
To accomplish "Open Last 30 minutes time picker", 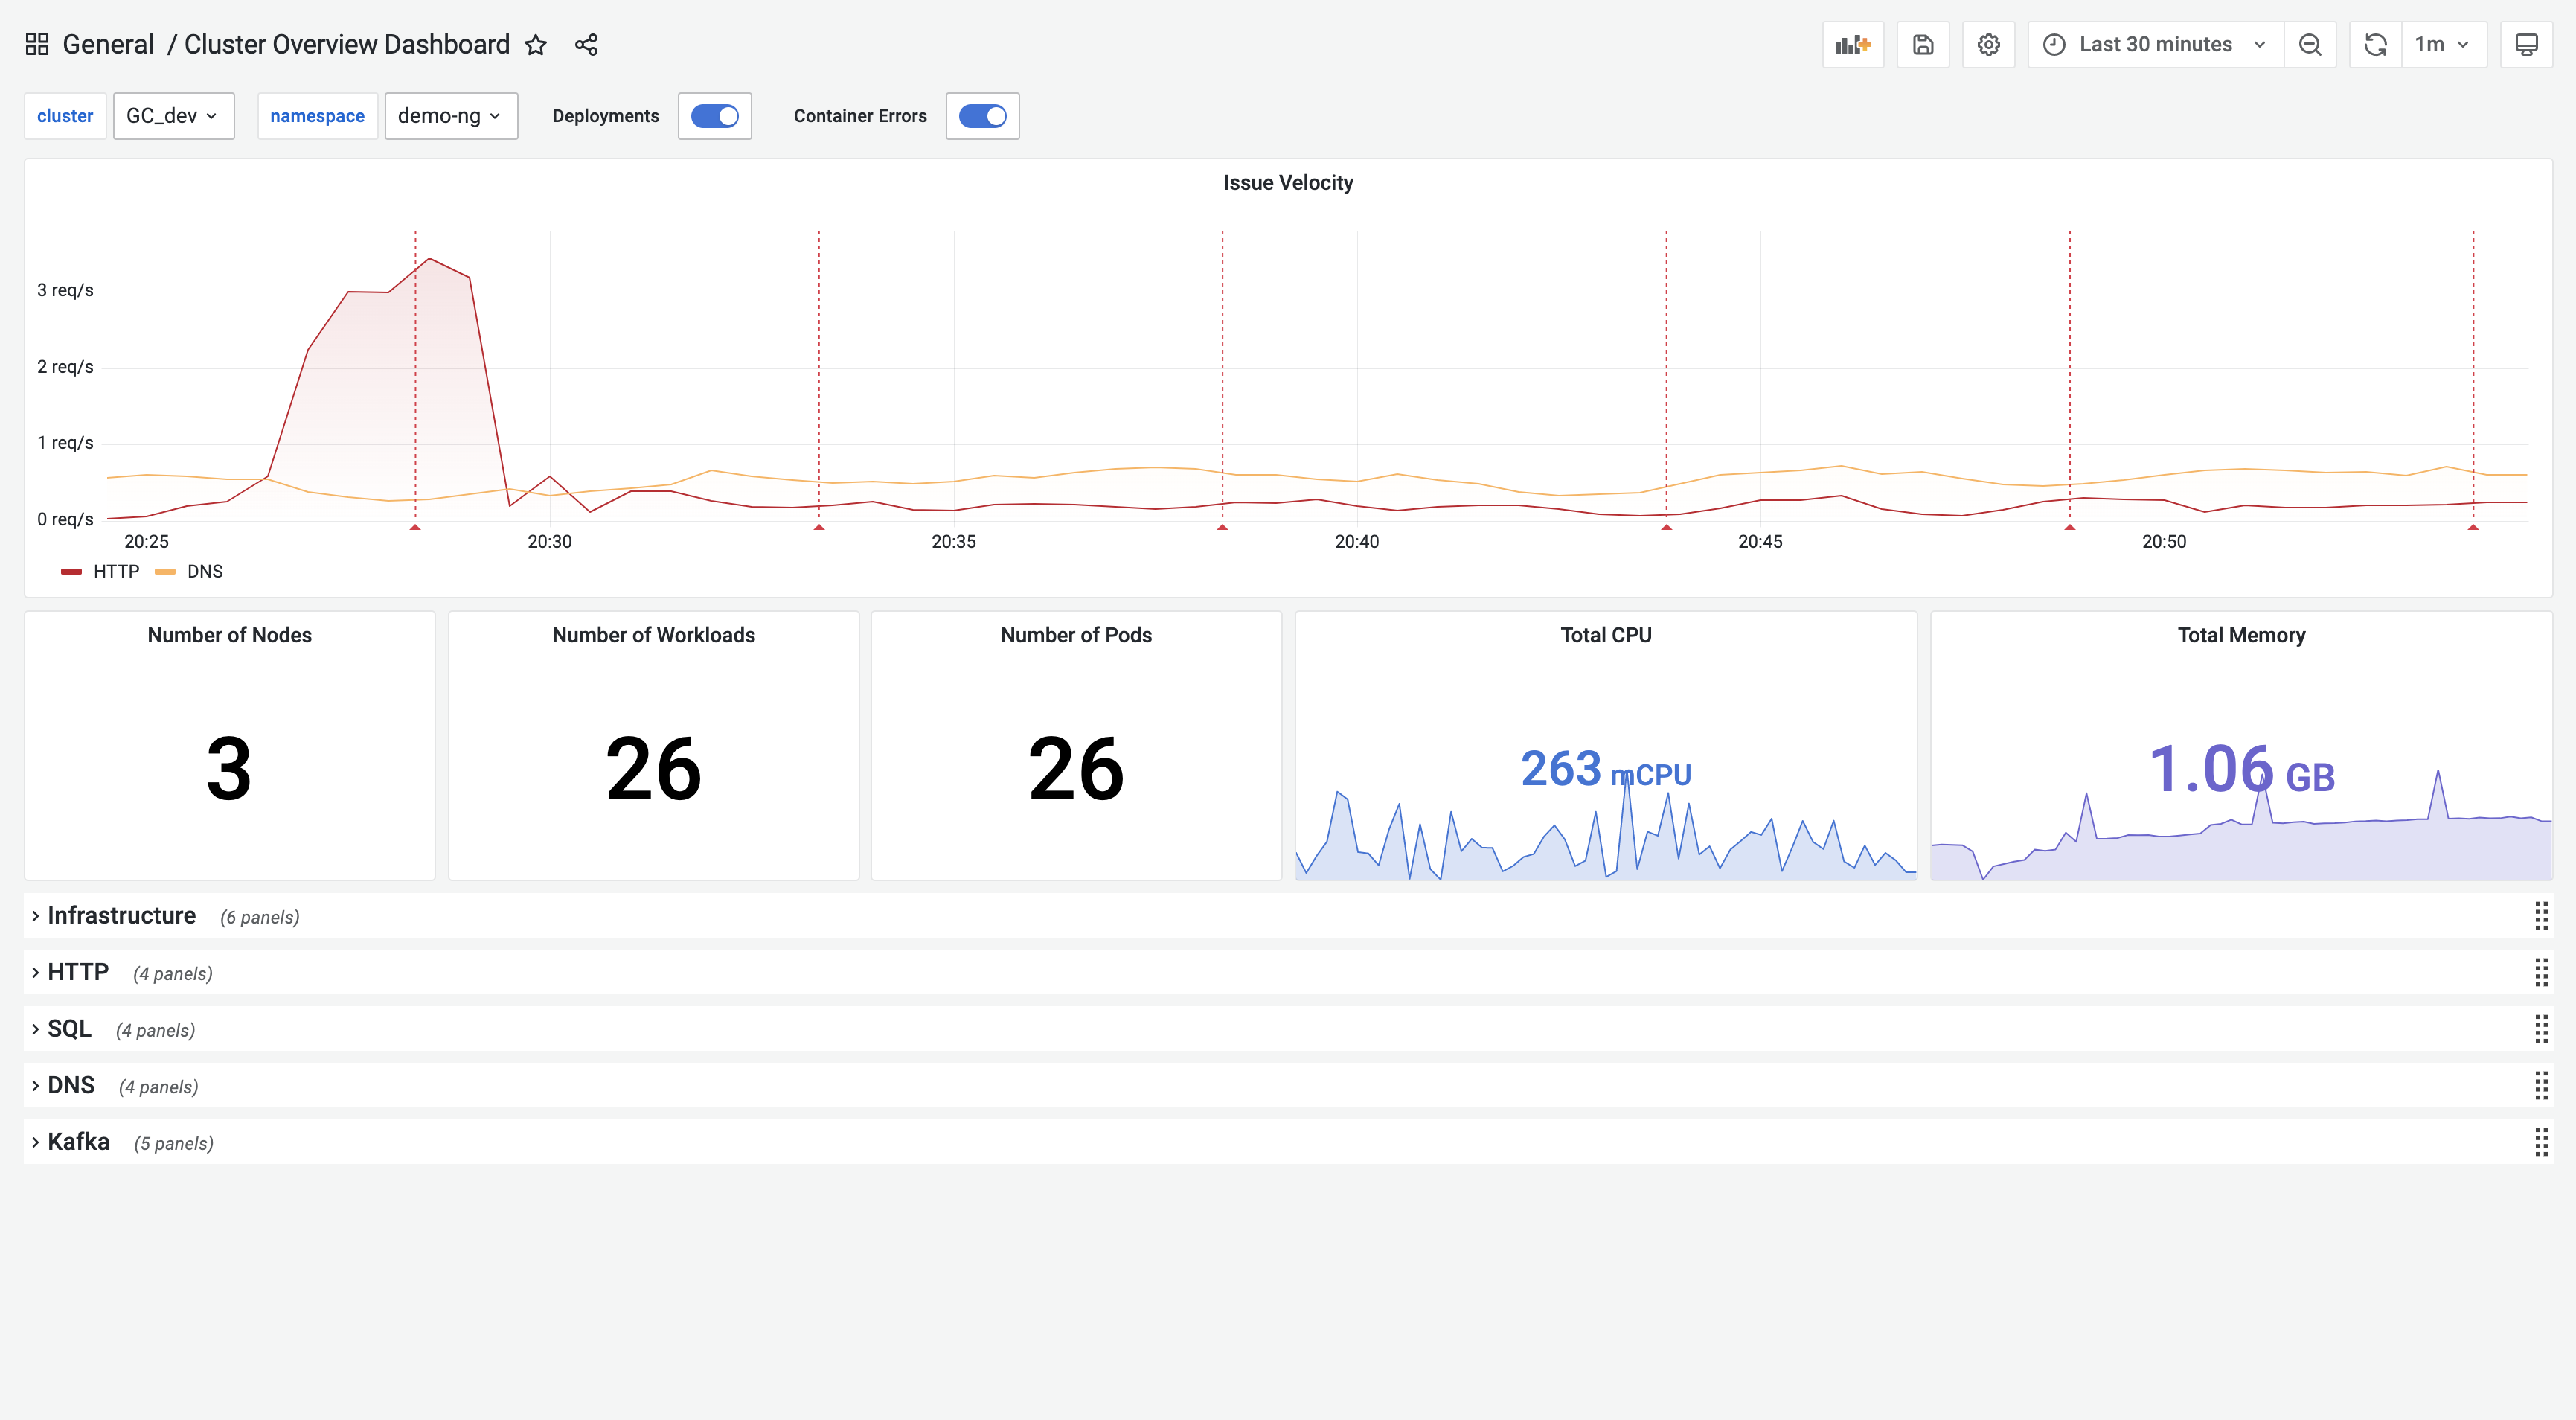I will (x=2155, y=45).
